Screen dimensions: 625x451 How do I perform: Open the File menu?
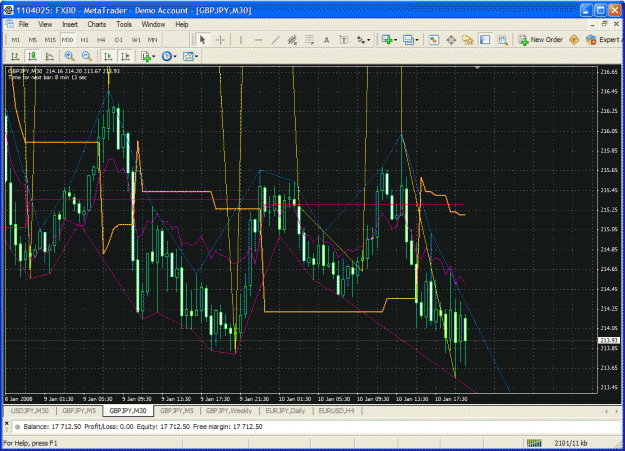click(23, 24)
